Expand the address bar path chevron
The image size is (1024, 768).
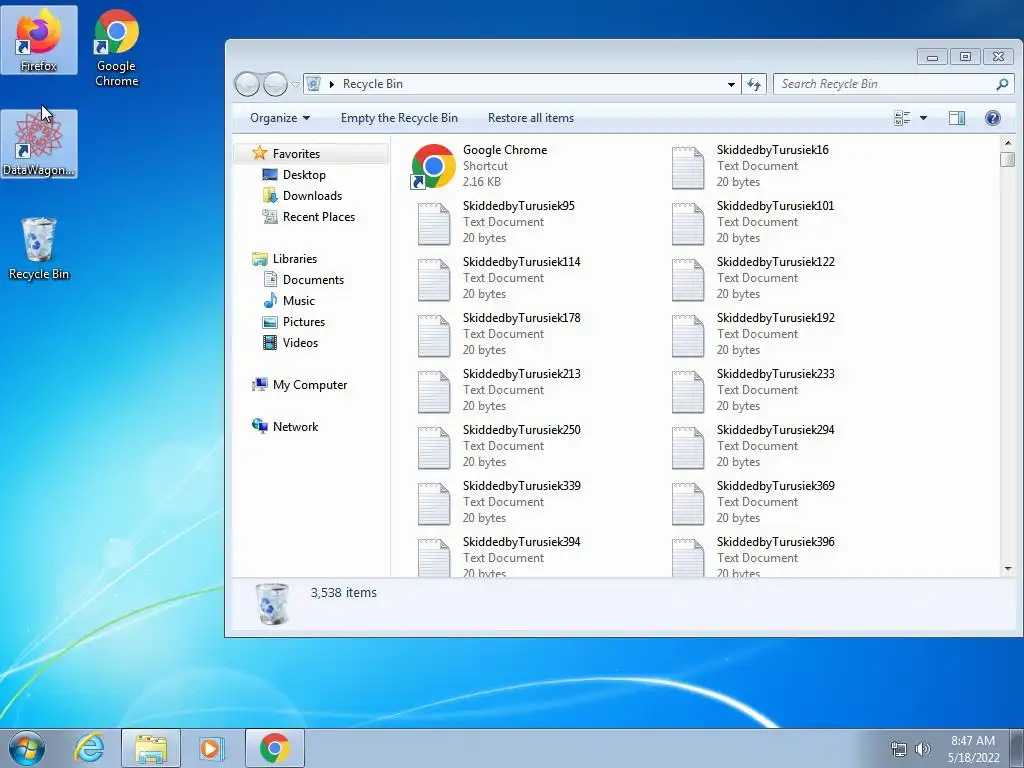(332, 84)
